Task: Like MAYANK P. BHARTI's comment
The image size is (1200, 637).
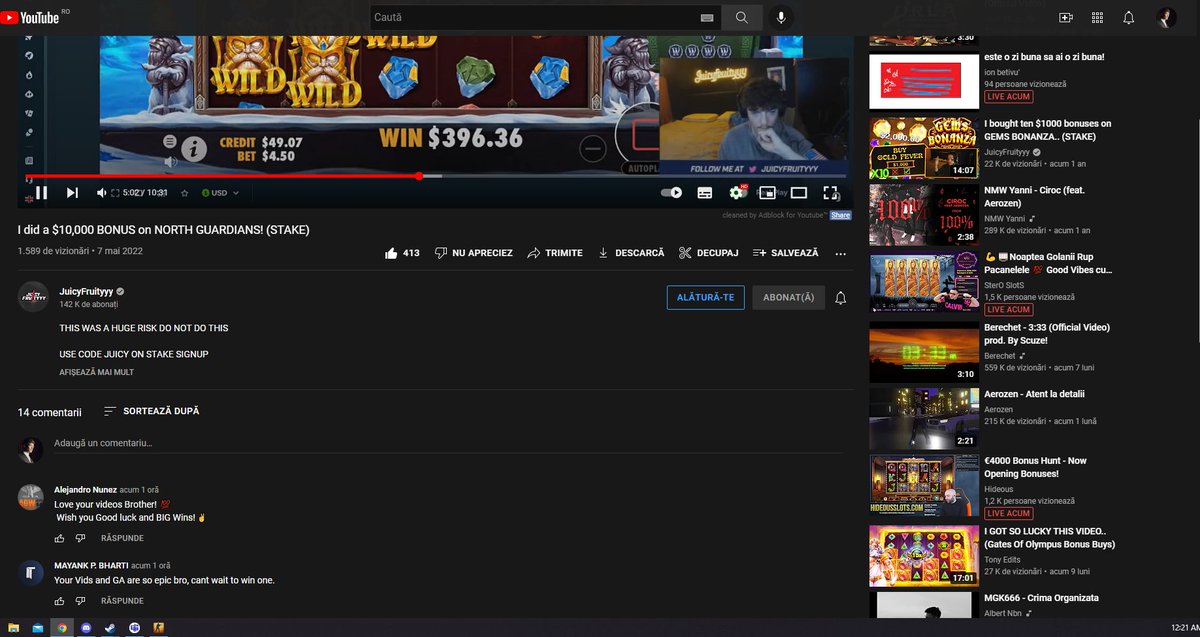Action: tap(59, 601)
